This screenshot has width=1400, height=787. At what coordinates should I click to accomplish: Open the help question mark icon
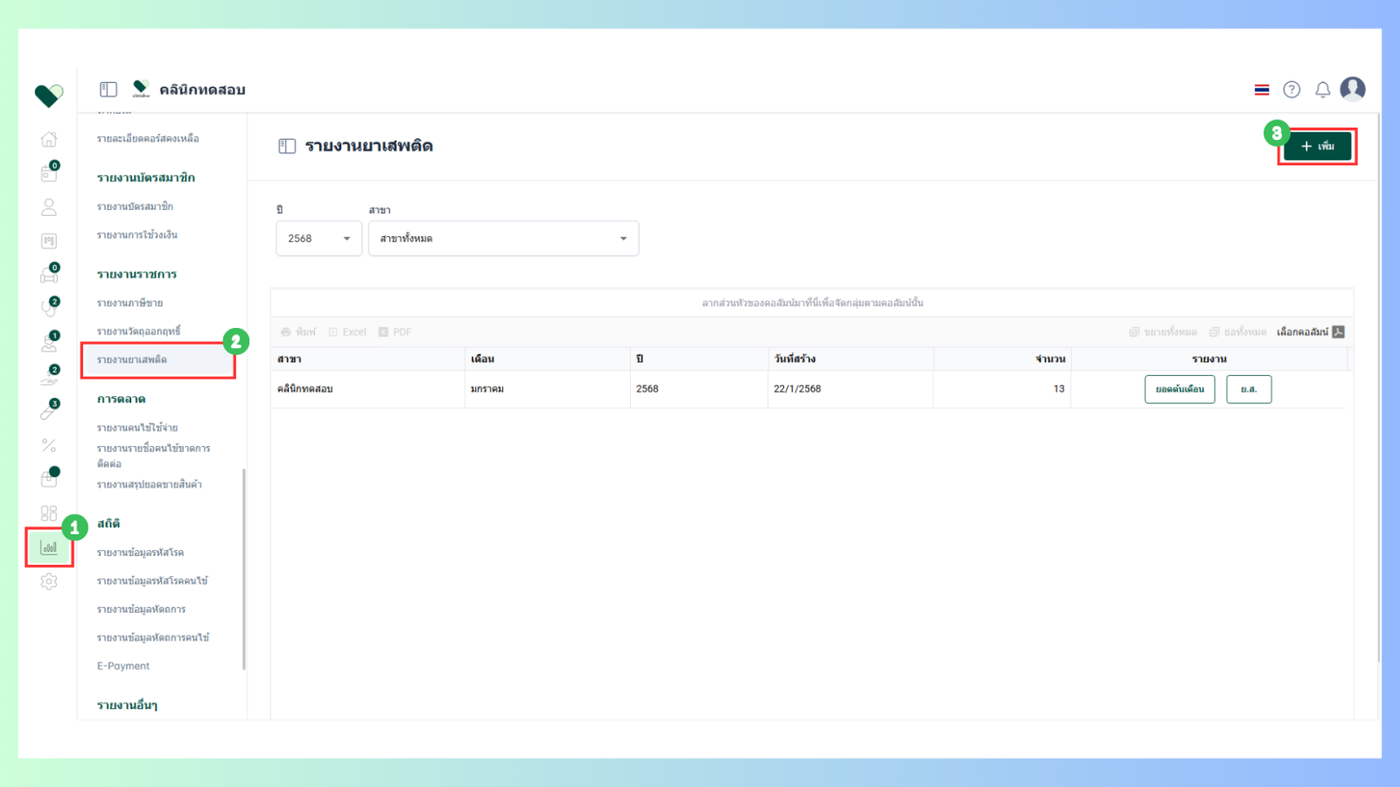pos(1292,90)
